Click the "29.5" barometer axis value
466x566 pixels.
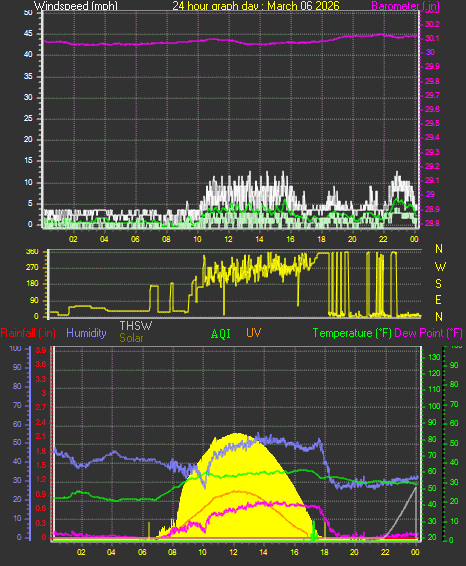pos(432,123)
